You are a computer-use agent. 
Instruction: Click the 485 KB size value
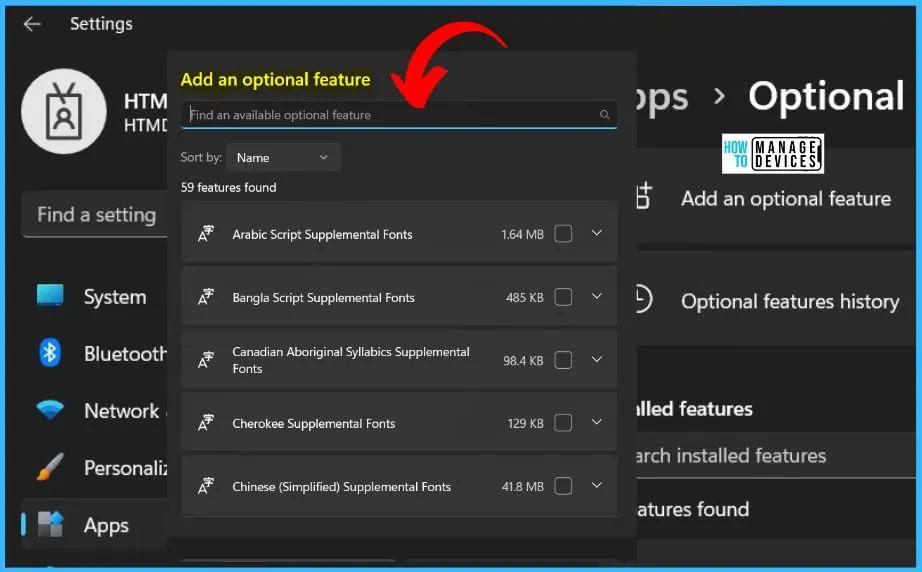(525, 297)
